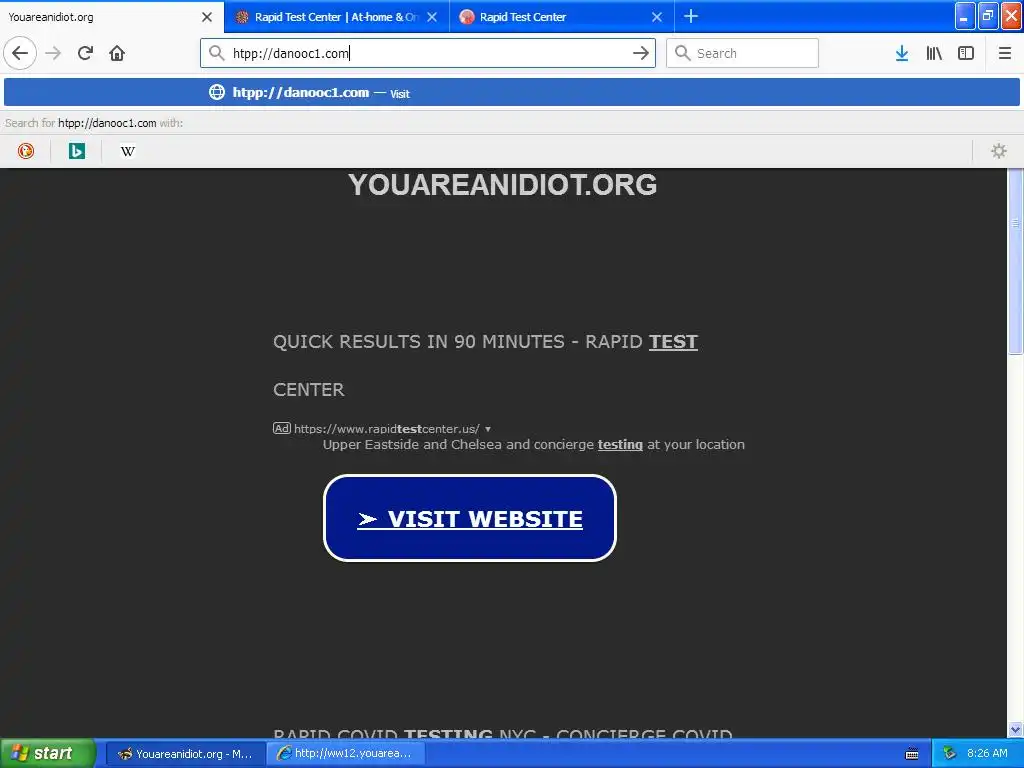Image resolution: width=1024 pixels, height=768 pixels.
Task: Click the green tray icon next to the clock
Action: [x=949, y=754]
